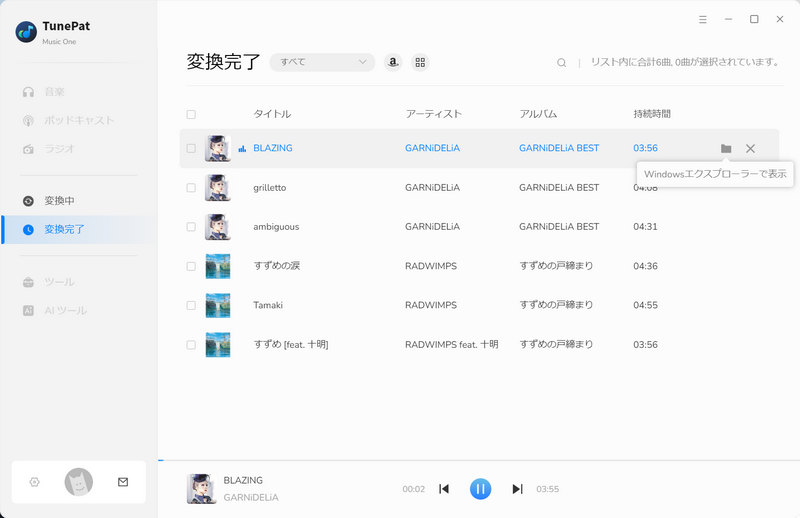The image size is (800, 518).
Task: Click the radio icon in sidebar
Action: tap(29, 149)
